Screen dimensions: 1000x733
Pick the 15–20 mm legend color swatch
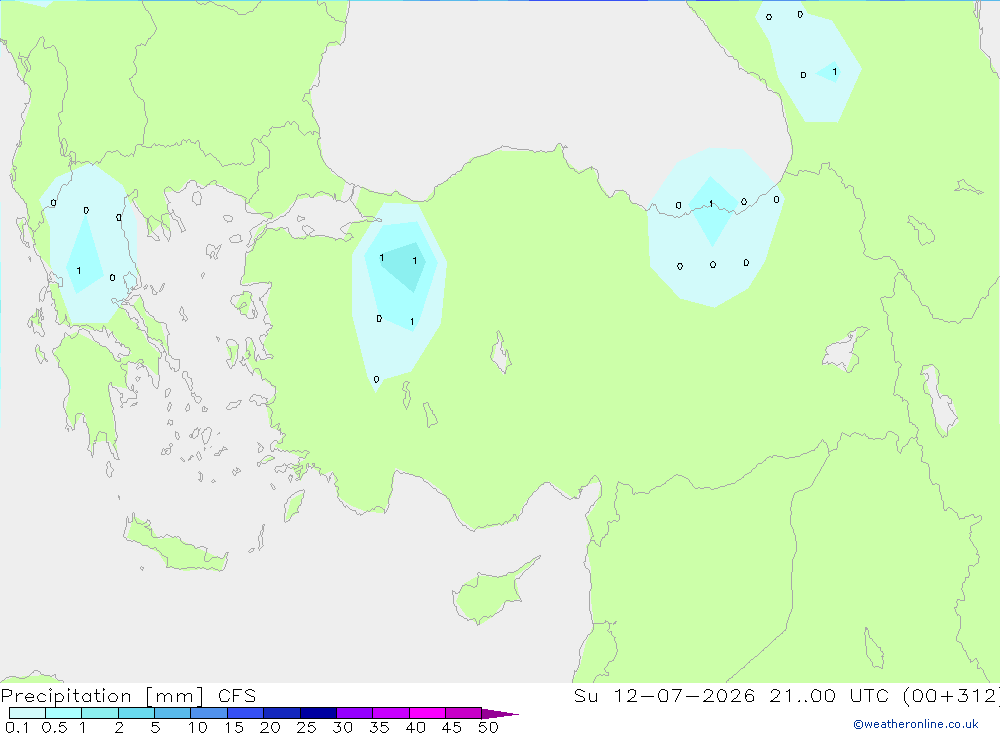(245, 713)
